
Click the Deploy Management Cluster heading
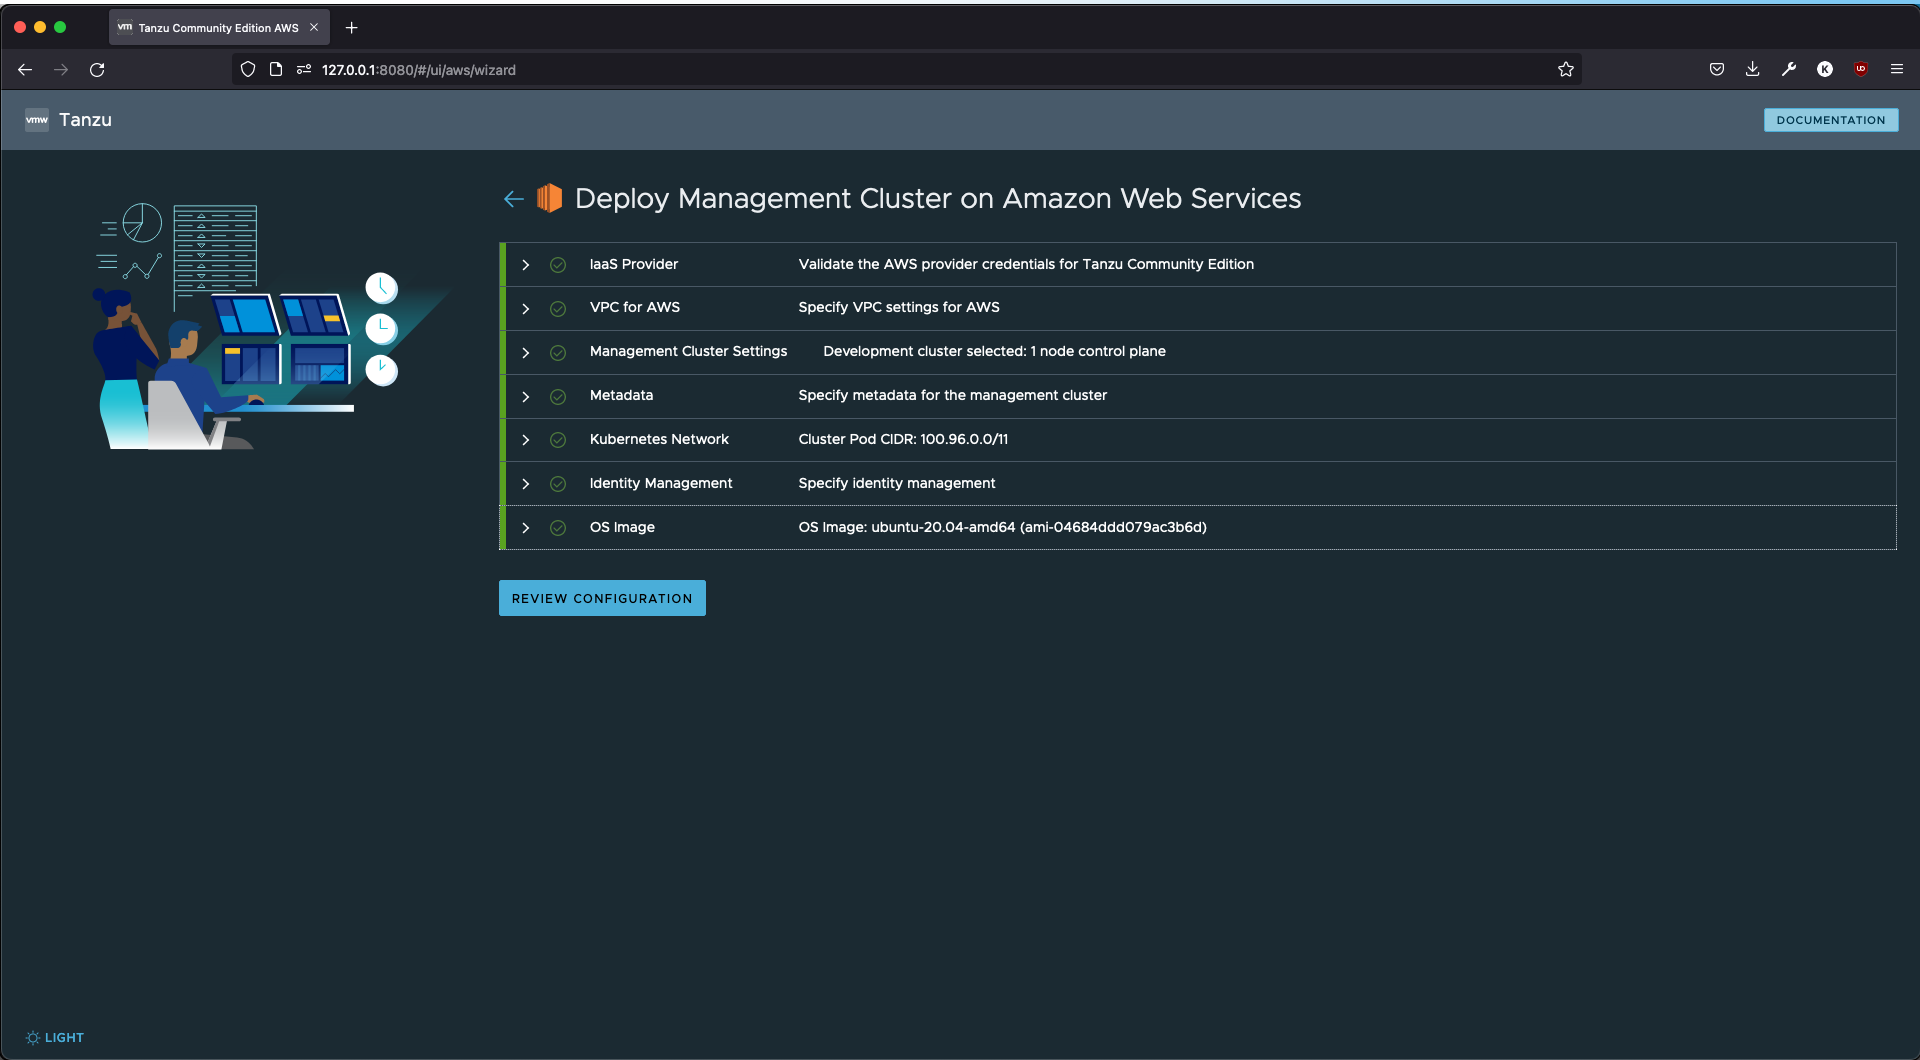[938, 198]
